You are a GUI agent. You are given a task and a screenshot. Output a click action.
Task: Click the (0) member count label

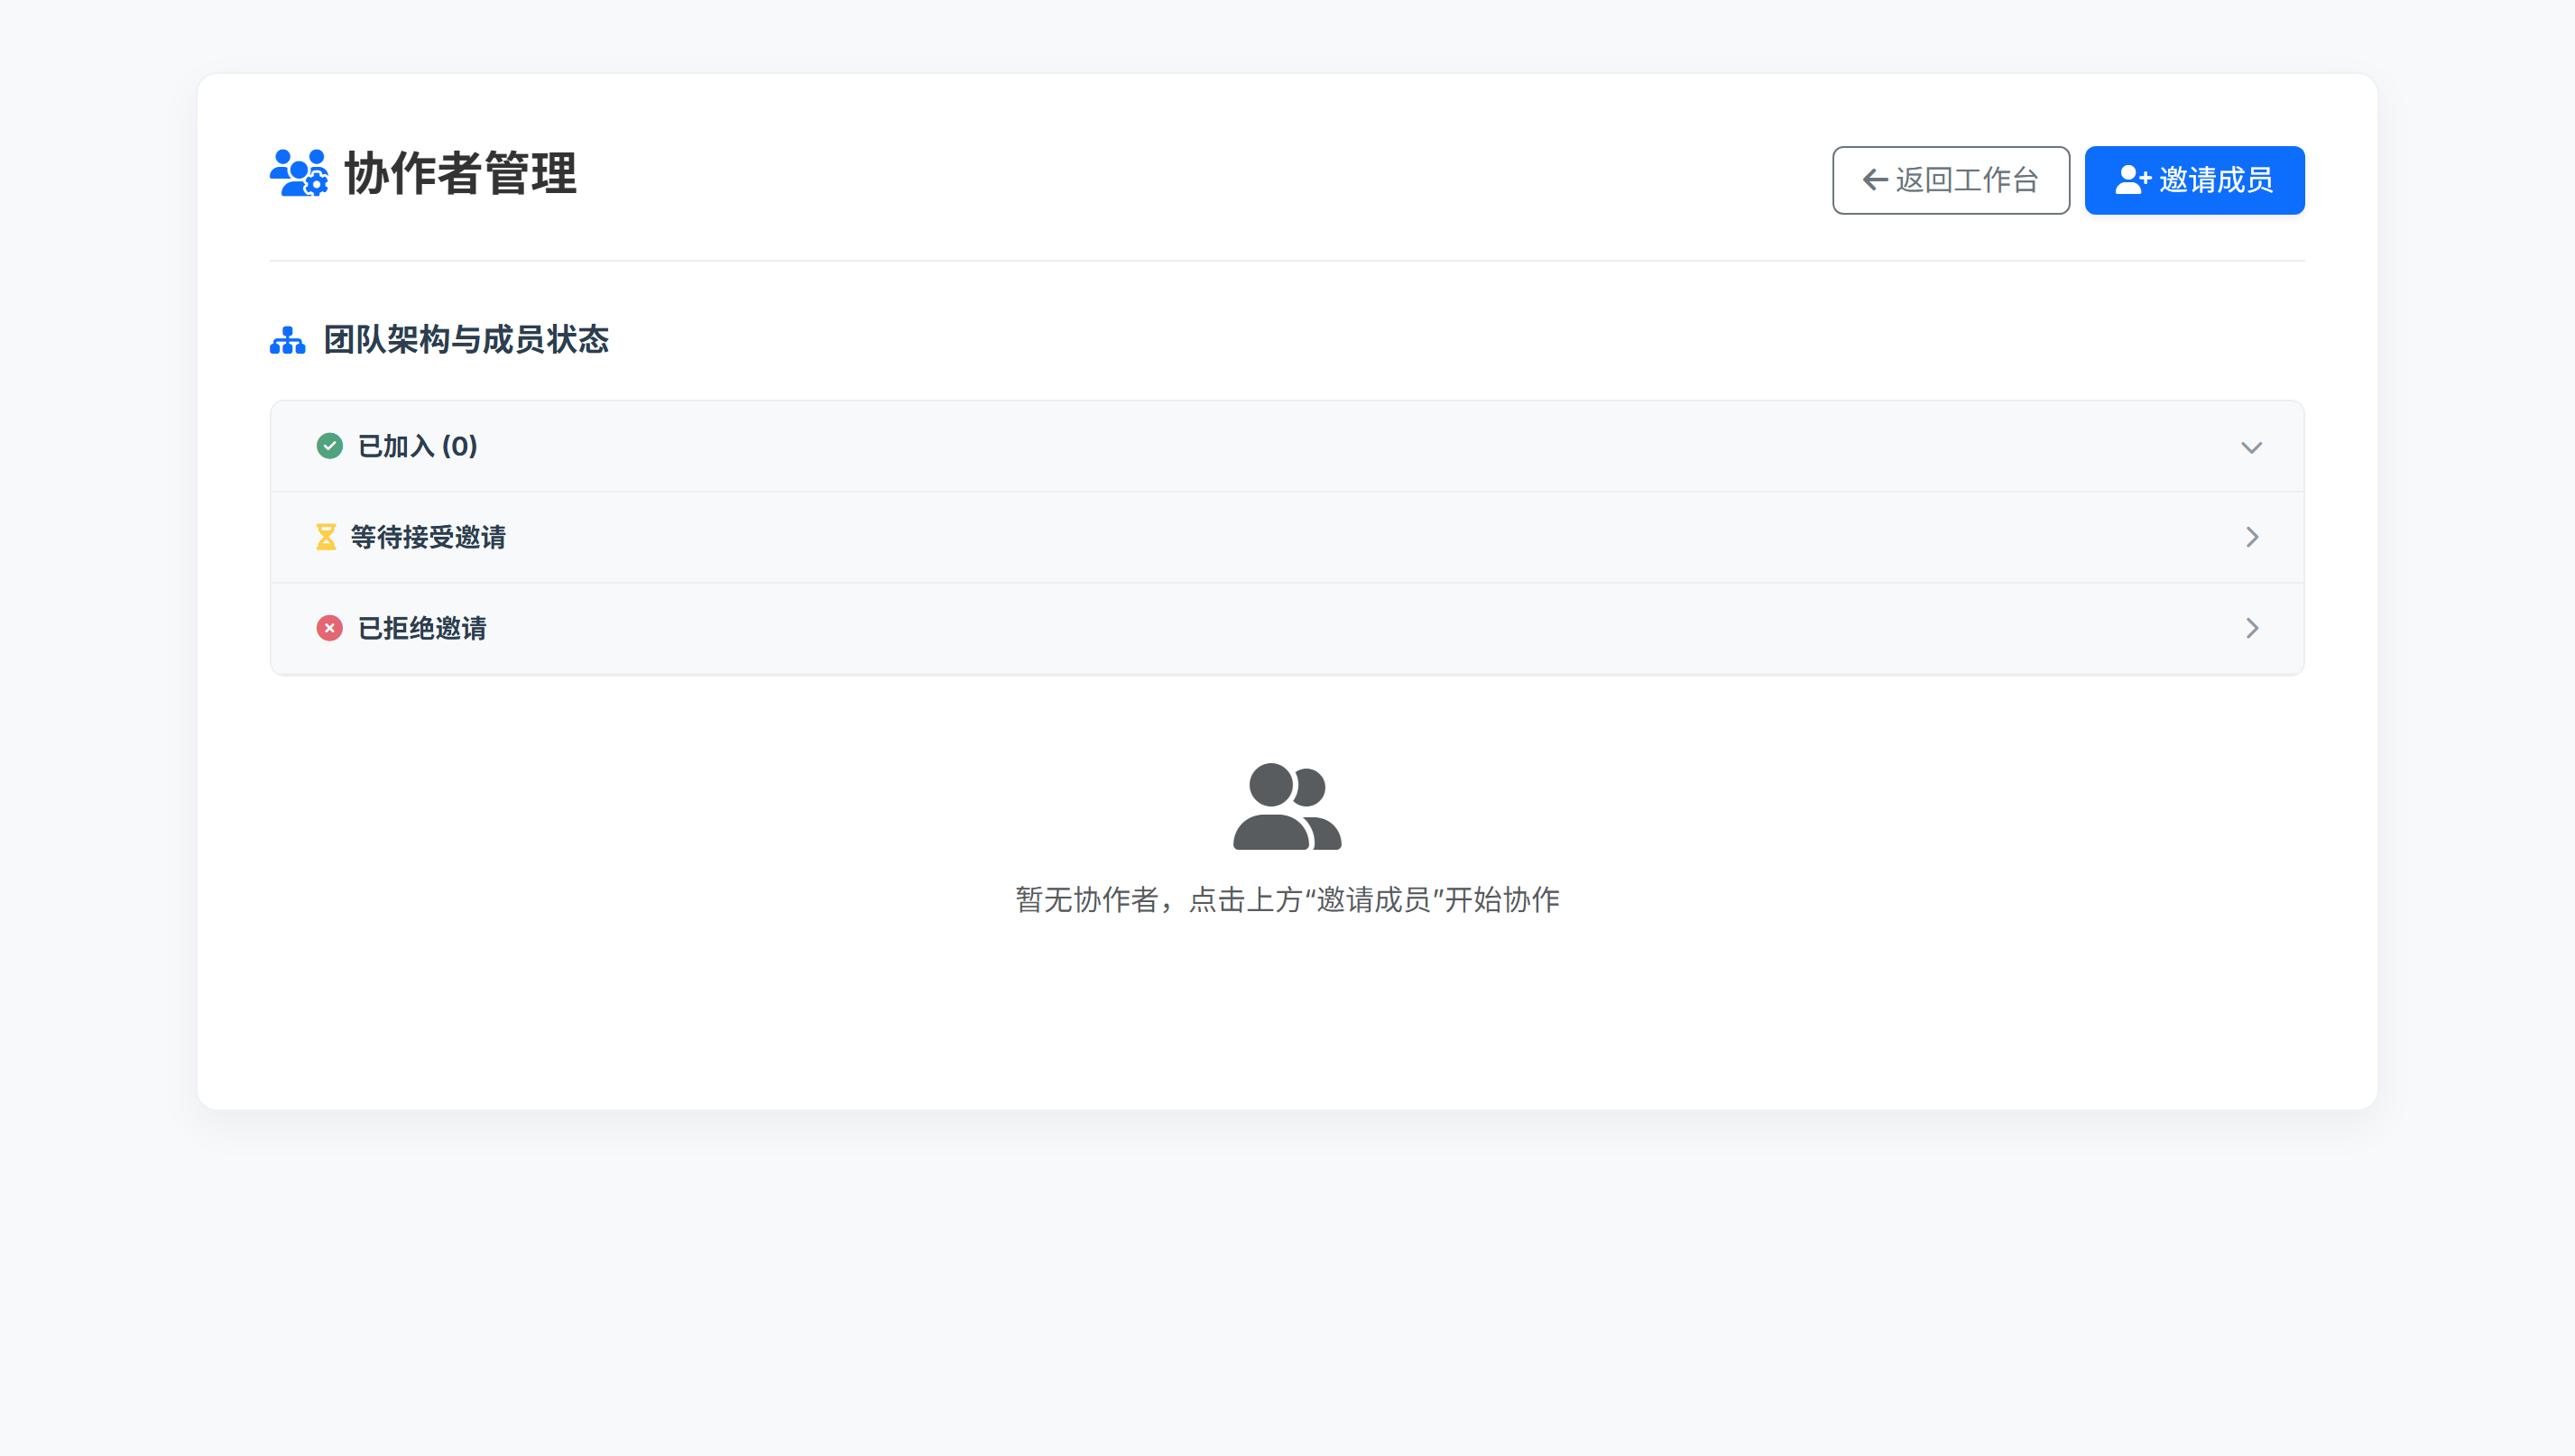pyautogui.click(x=462, y=446)
